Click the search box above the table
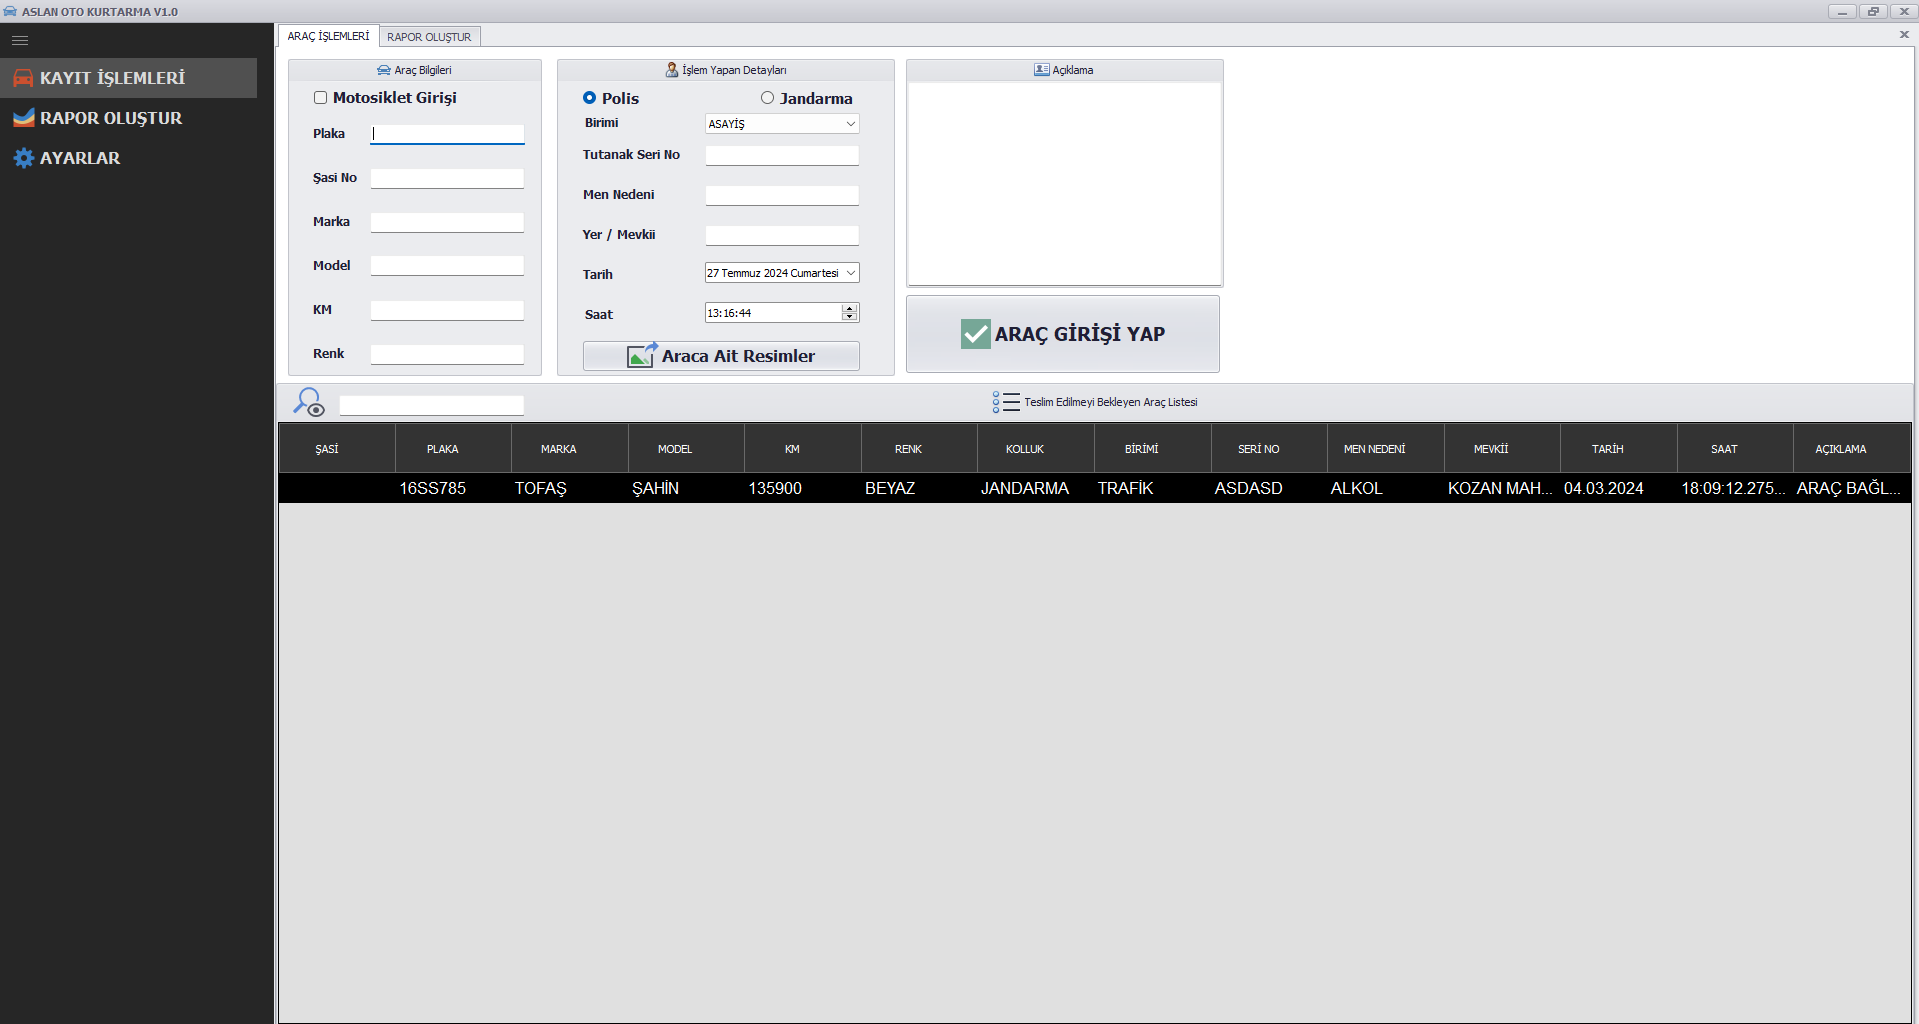1919x1024 pixels. coord(431,405)
